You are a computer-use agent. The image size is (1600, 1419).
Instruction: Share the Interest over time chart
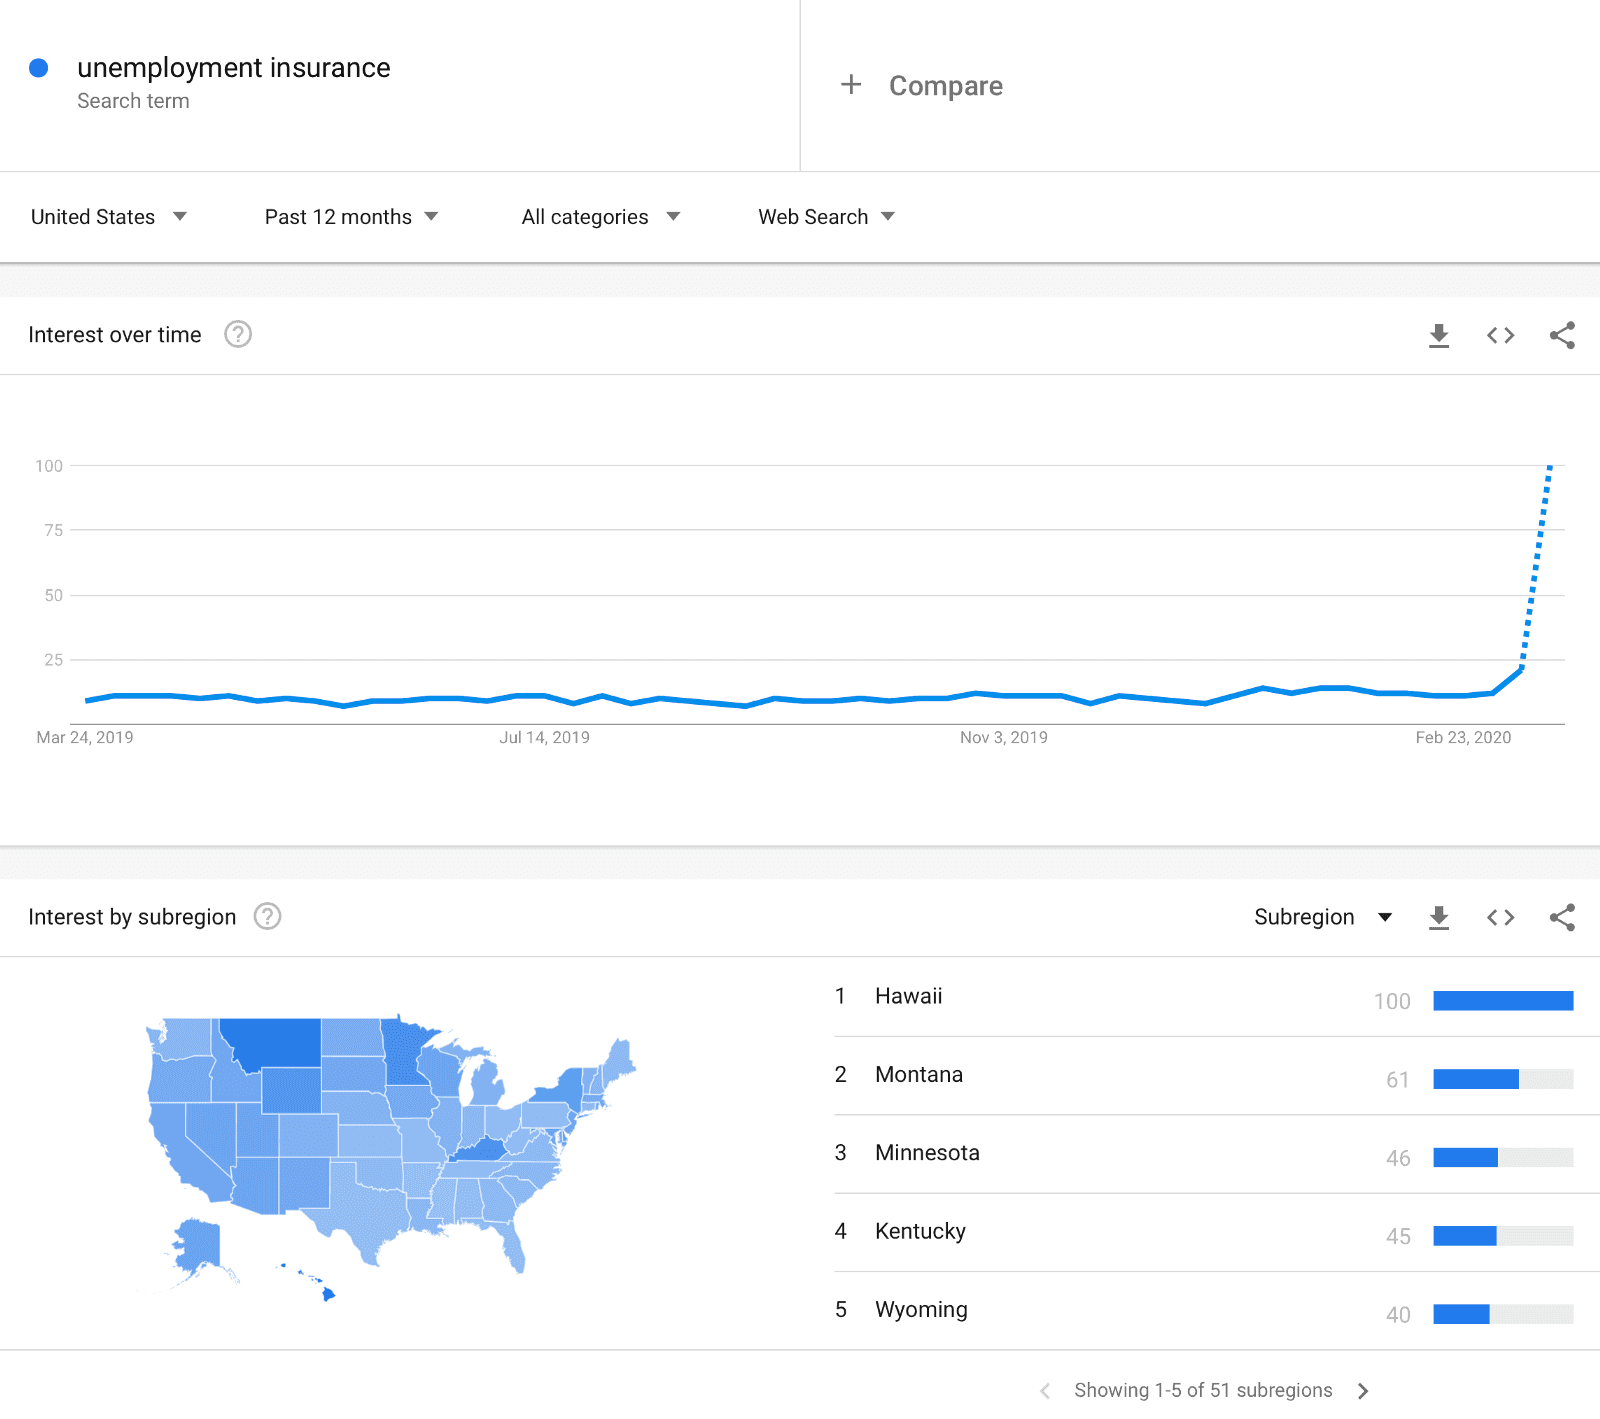tap(1562, 335)
